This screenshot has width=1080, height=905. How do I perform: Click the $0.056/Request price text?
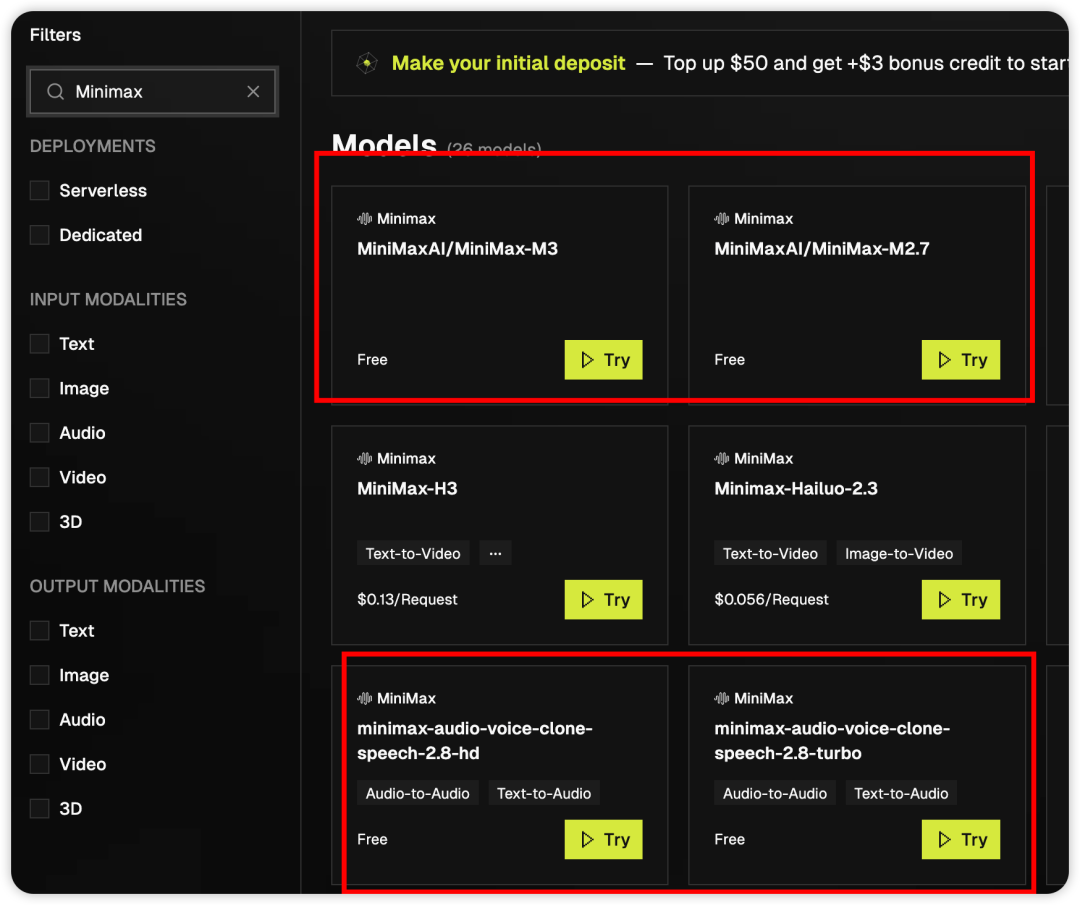tap(771, 599)
